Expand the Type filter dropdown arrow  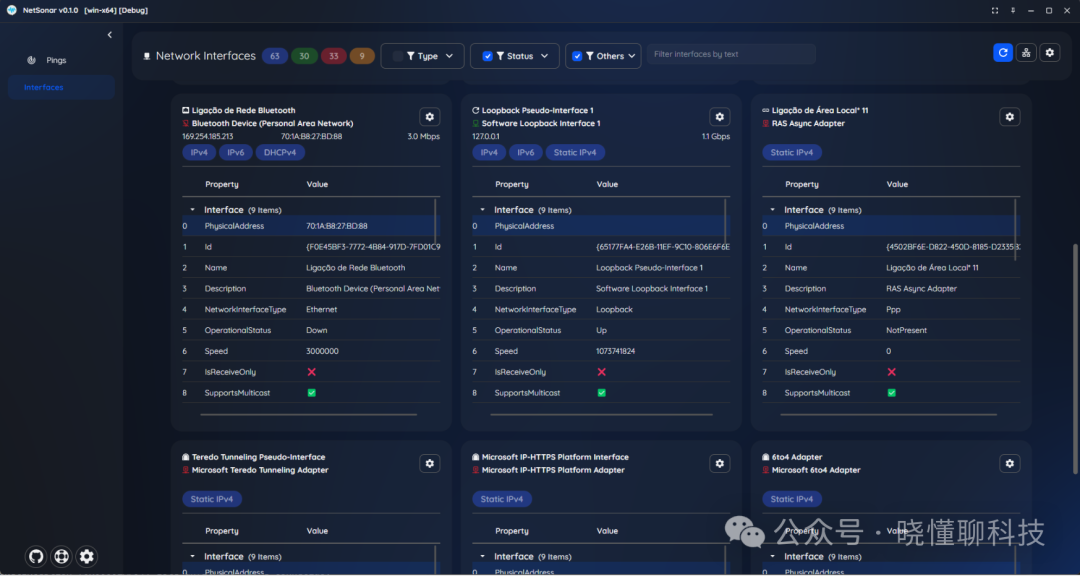coord(449,56)
